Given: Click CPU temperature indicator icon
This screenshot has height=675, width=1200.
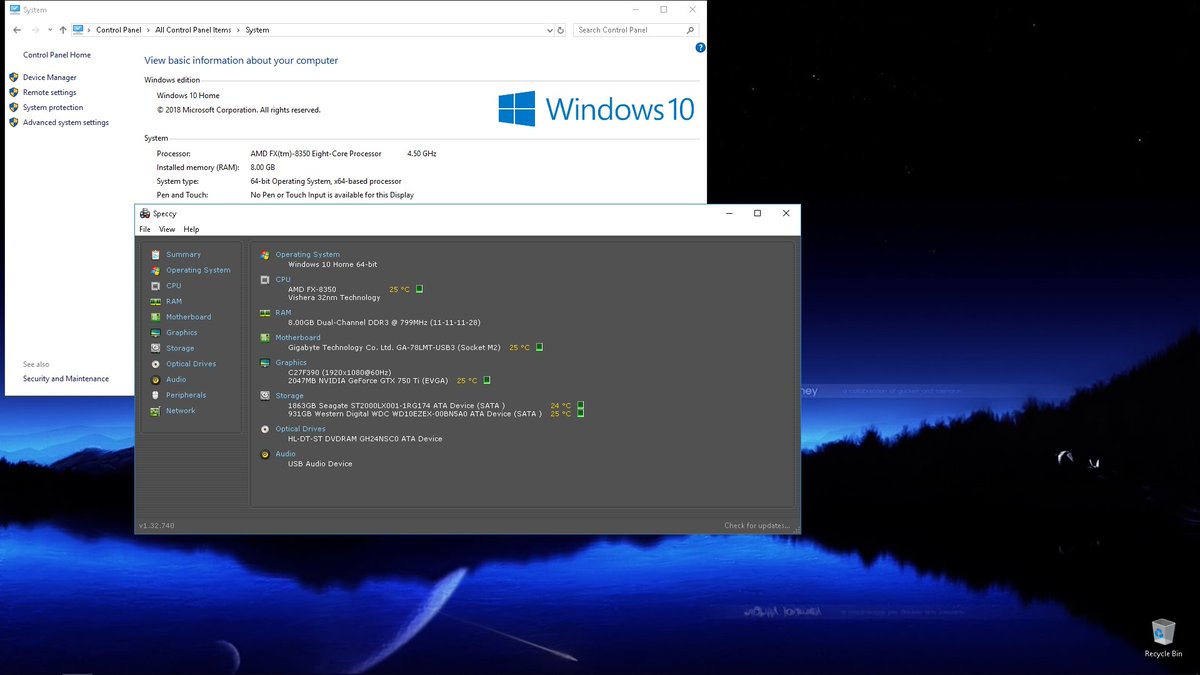Looking at the screenshot, I should click(x=420, y=289).
